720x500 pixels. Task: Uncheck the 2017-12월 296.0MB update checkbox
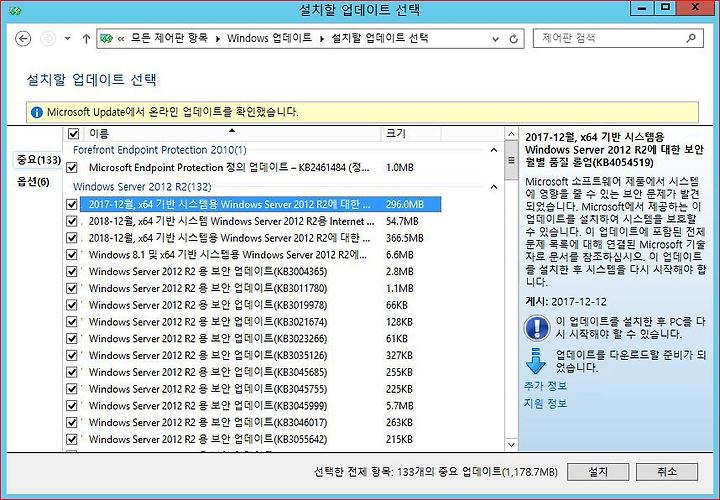pos(72,204)
